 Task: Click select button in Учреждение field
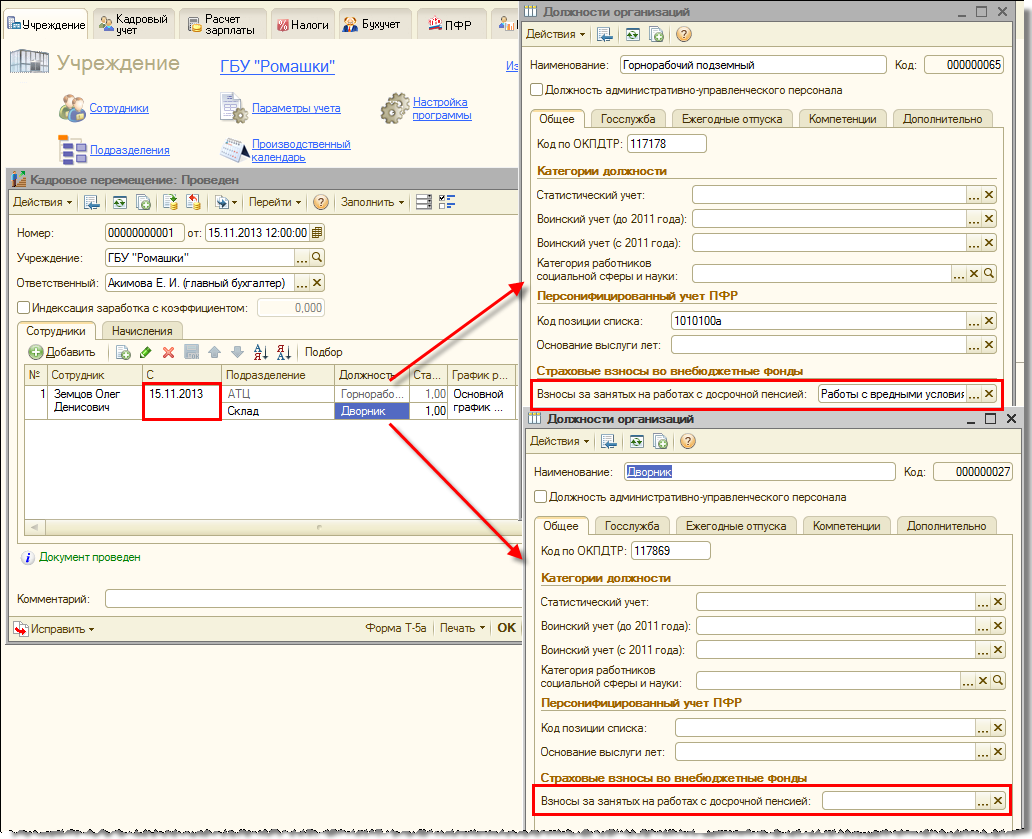(x=301, y=258)
